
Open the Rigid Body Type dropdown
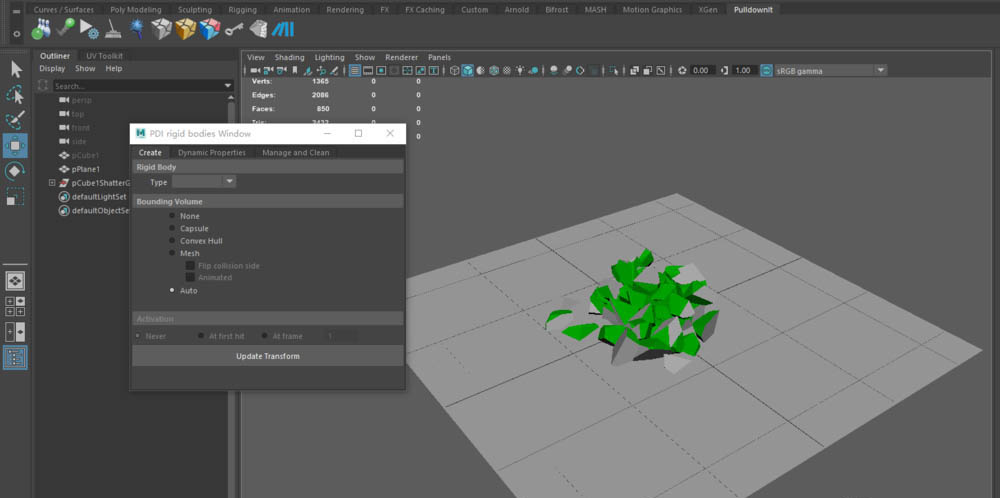point(204,182)
